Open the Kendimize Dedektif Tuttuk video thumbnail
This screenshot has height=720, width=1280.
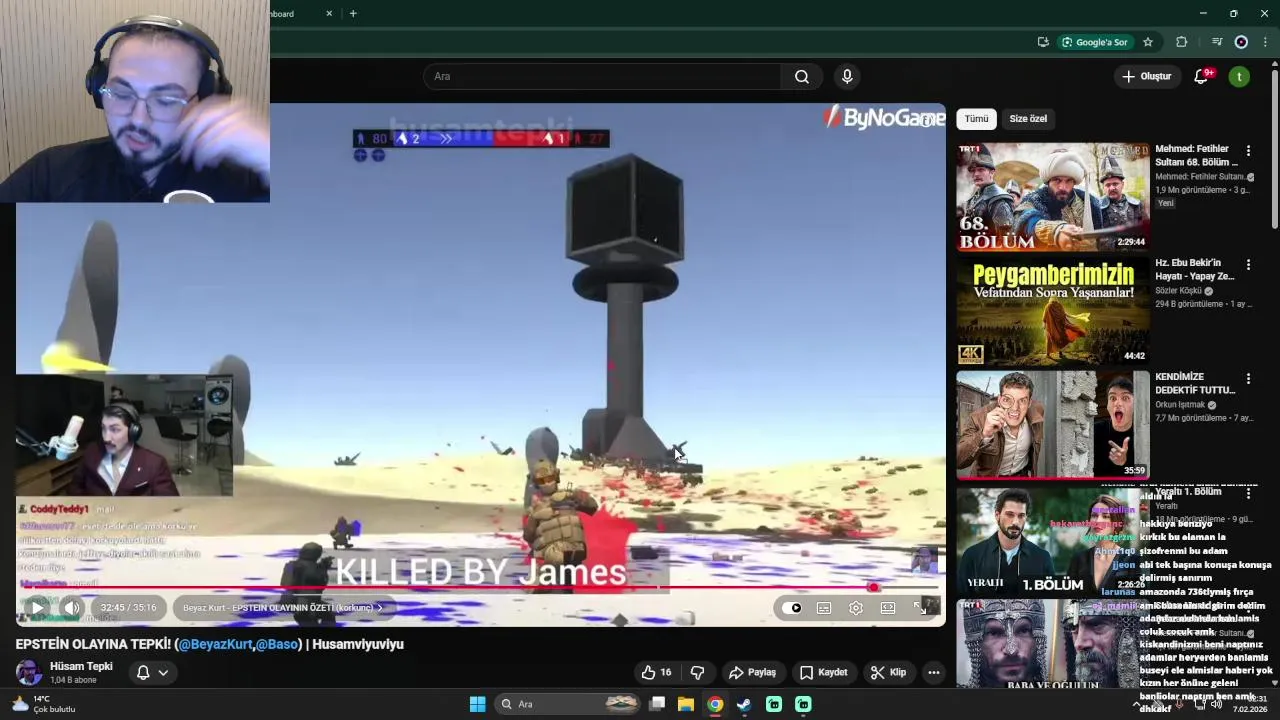[x=1053, y=425]
